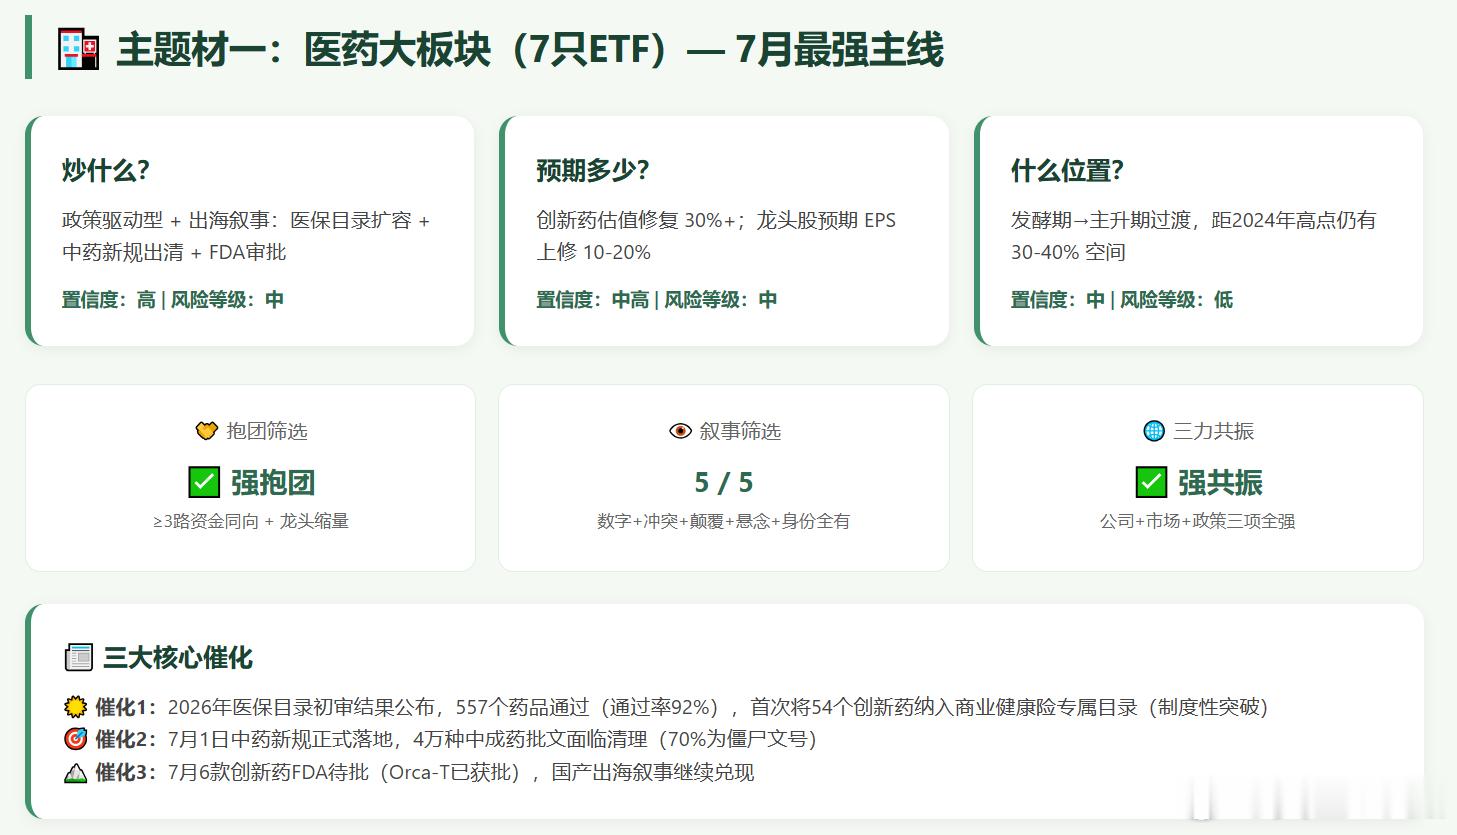Viewport: 1457px width, 835px height.
Task: Click the 强抱团 result text
Action: point(273,482)
